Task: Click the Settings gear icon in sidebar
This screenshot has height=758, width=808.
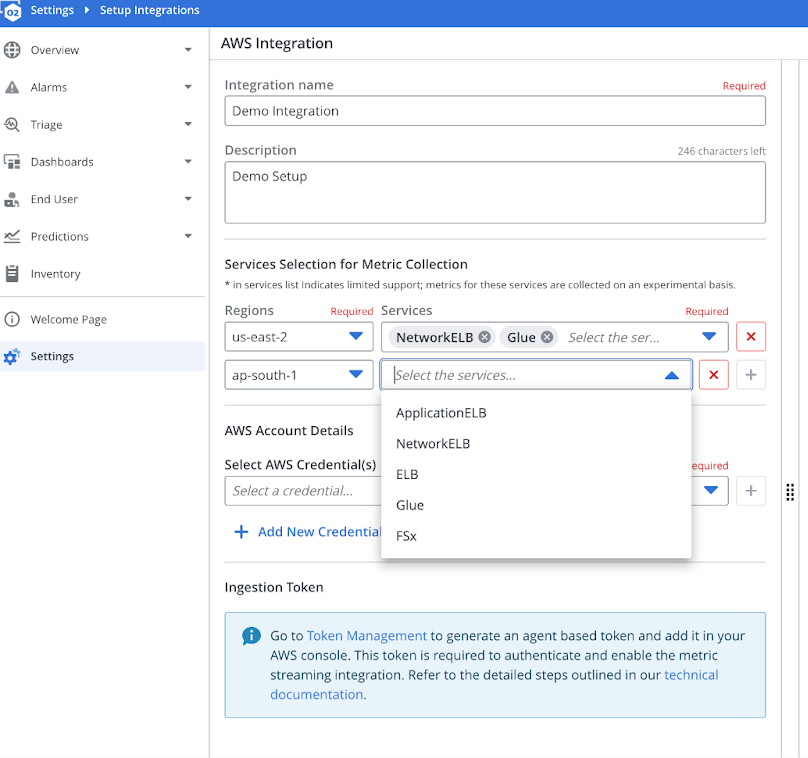Action: pyautogui.click(x=12, y=356)
